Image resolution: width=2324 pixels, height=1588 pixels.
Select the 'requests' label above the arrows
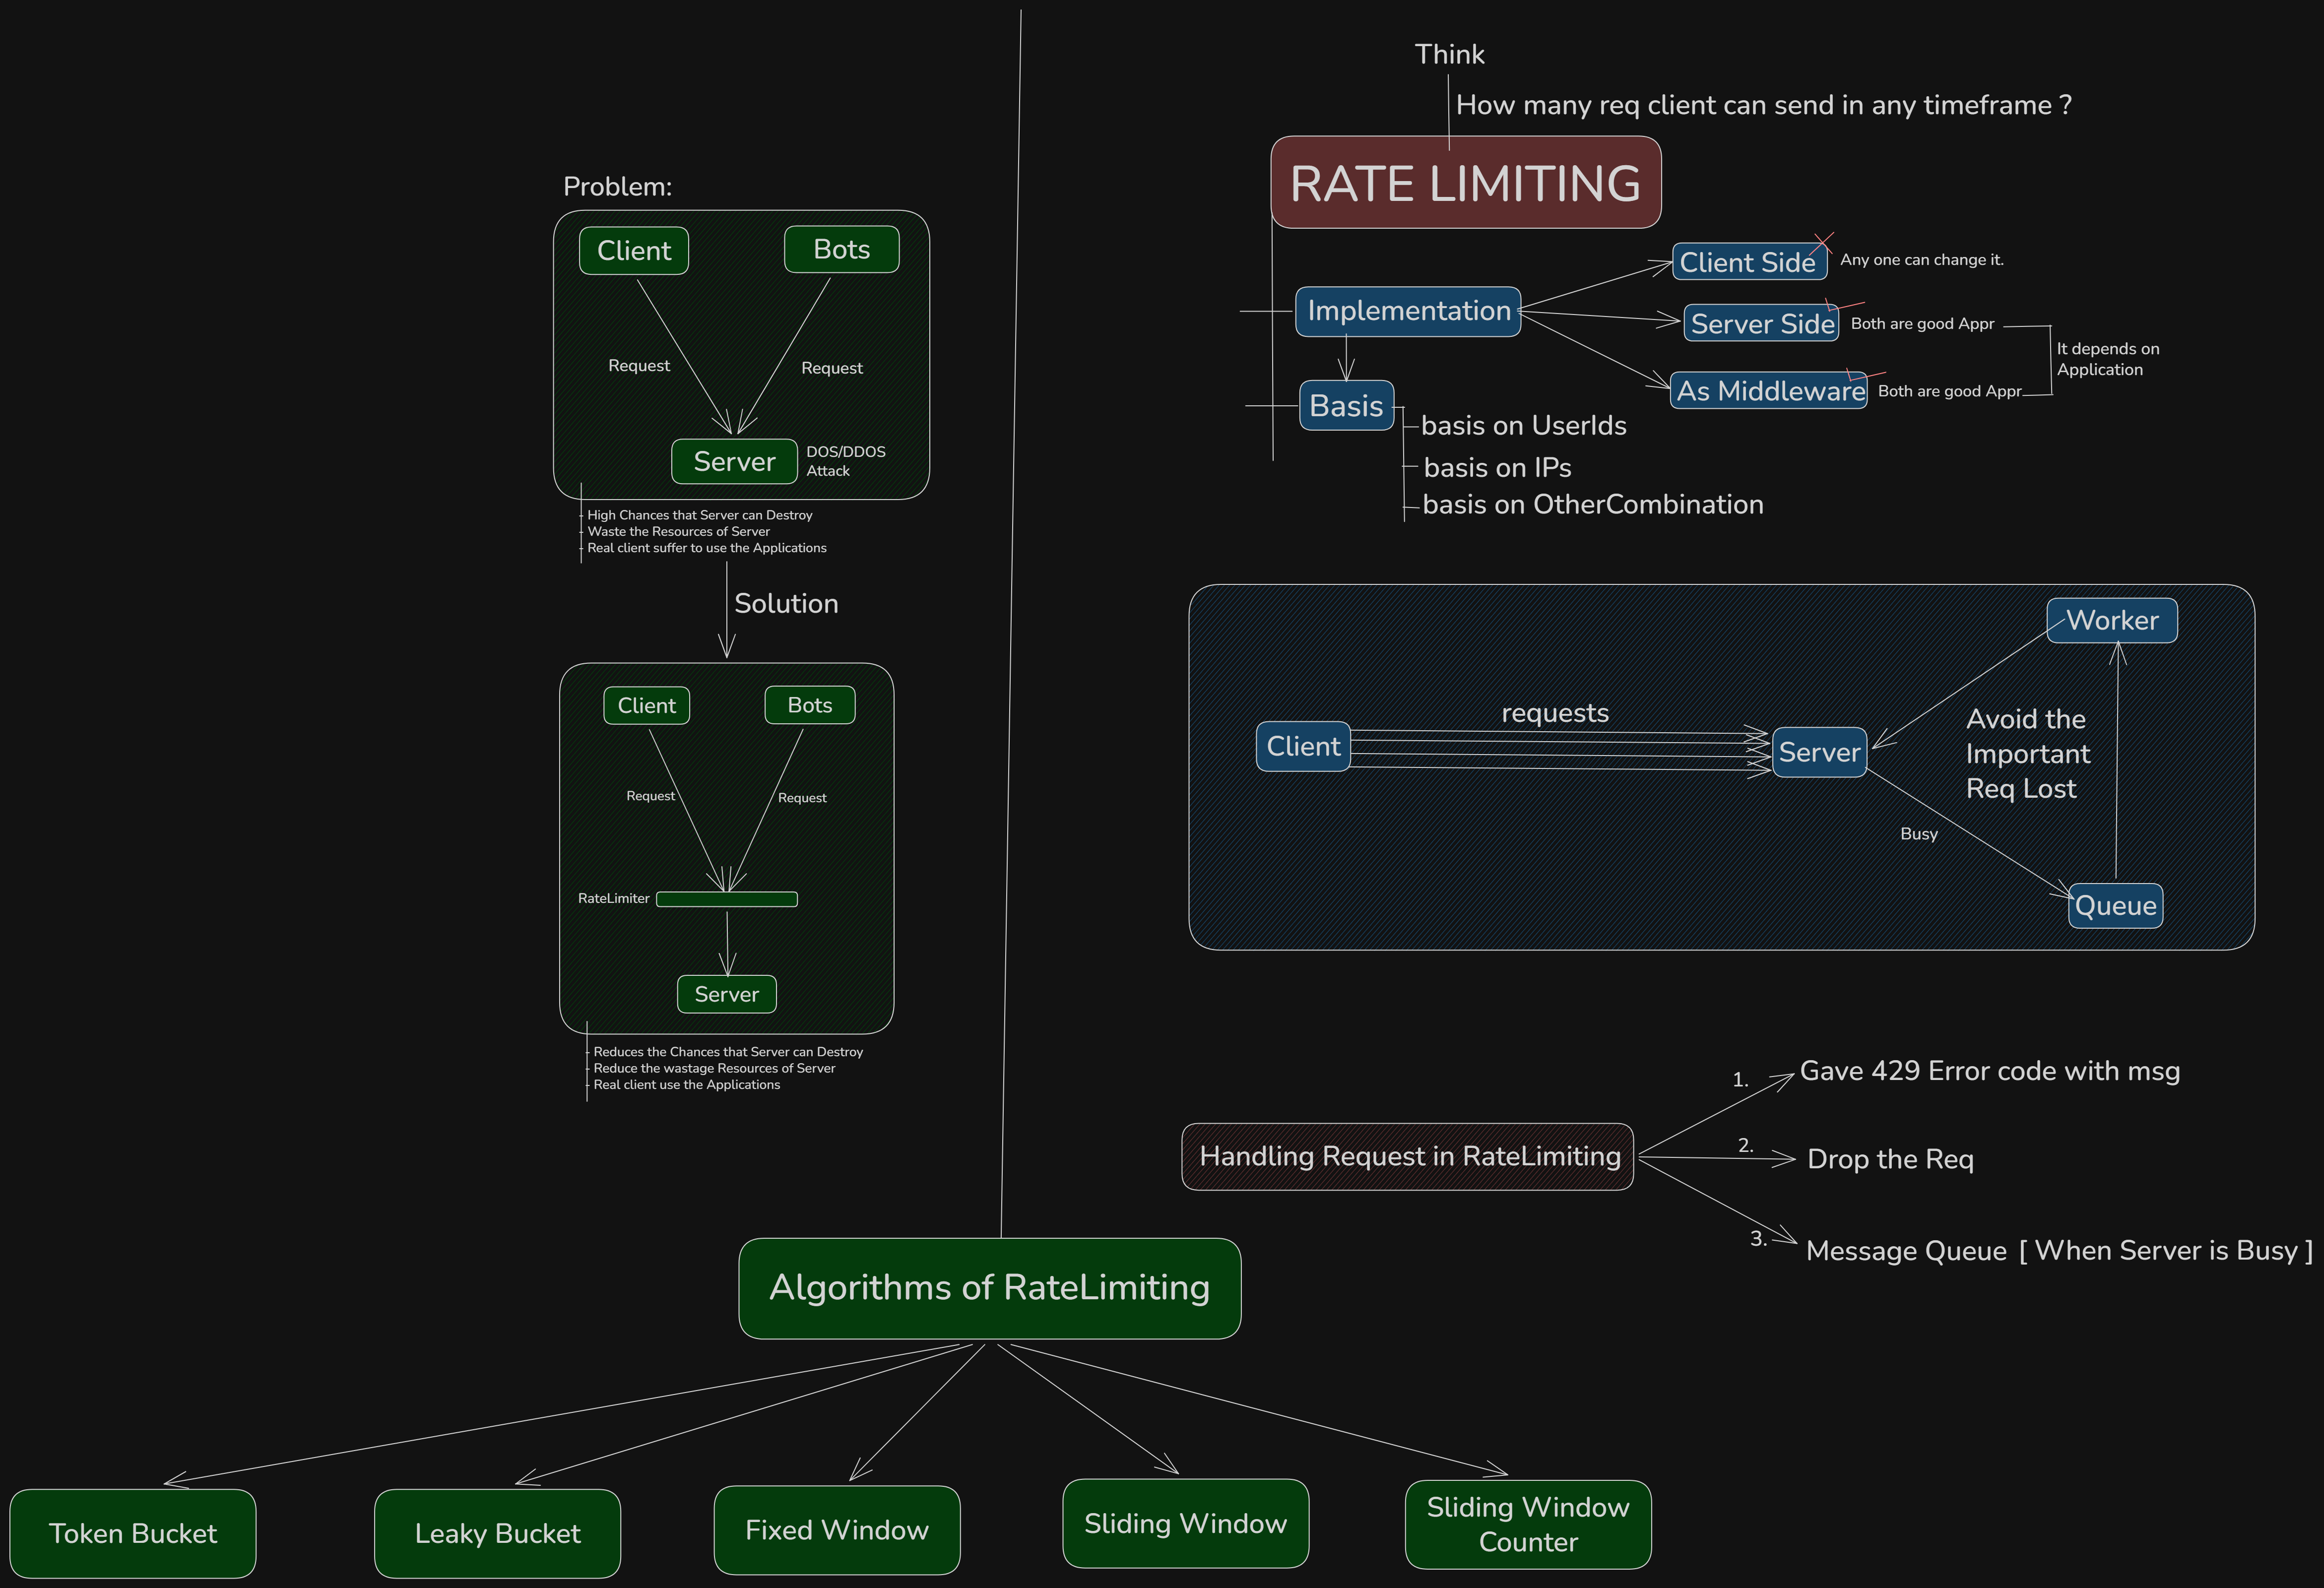[x=1555, y=713]
